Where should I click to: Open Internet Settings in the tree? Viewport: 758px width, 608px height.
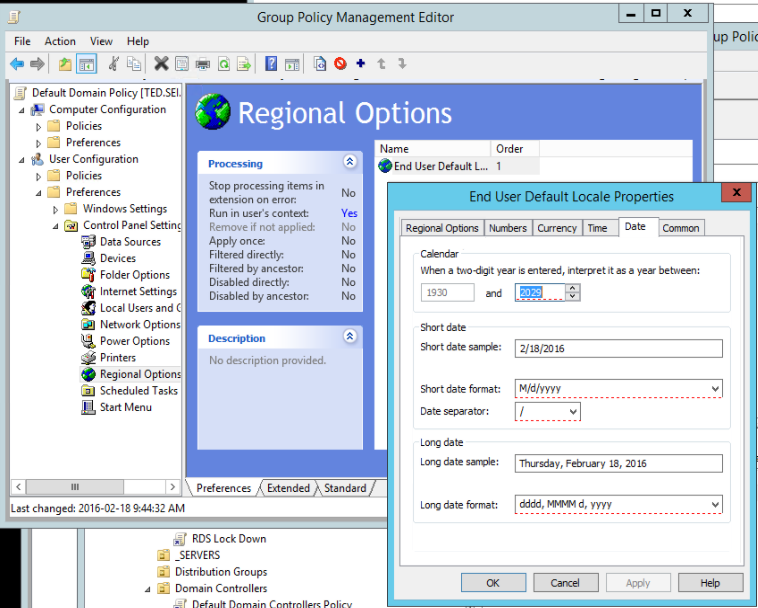click(138, 291)
